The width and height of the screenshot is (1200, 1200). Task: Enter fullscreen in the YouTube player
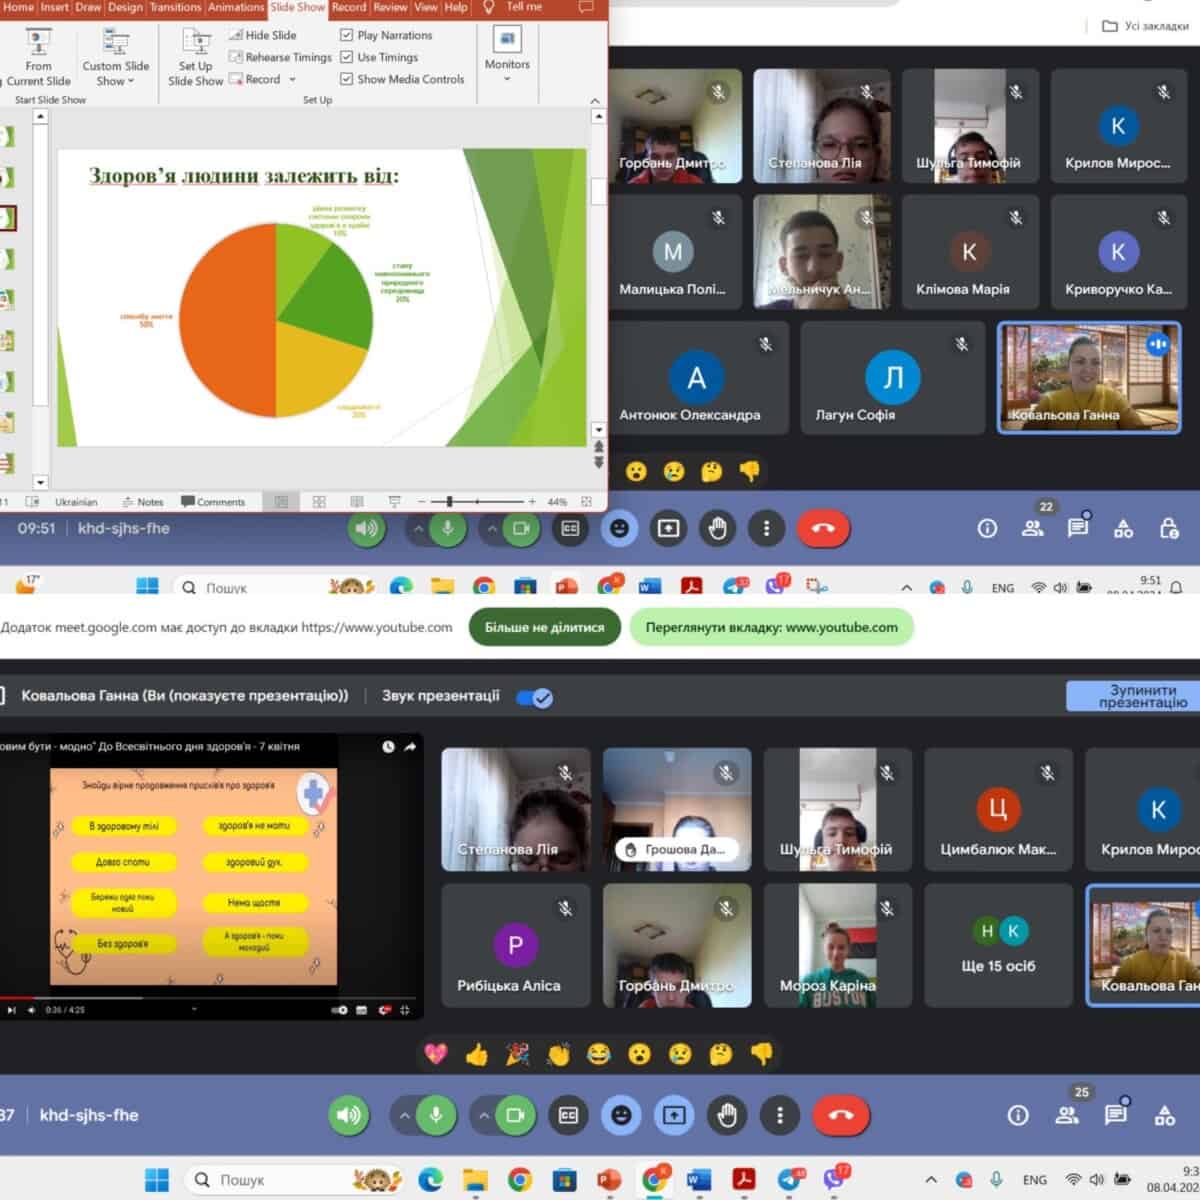click(405, 1010)
